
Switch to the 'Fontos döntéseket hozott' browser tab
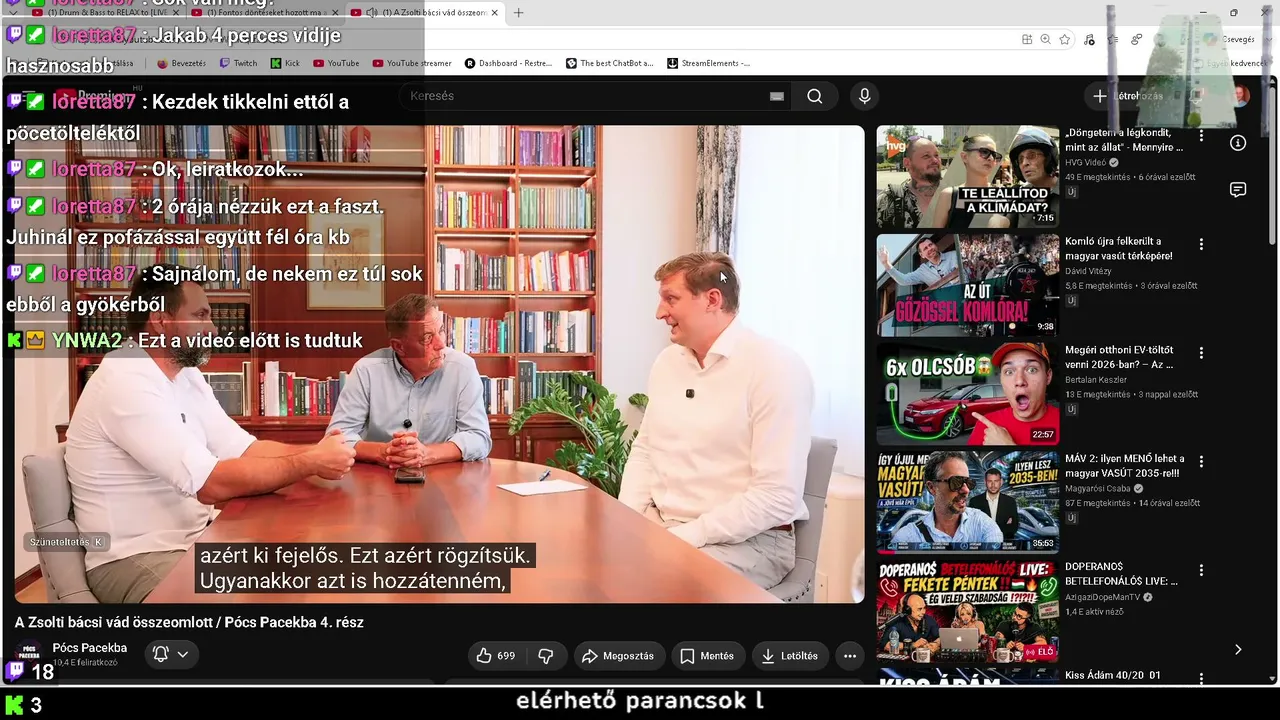263,13
